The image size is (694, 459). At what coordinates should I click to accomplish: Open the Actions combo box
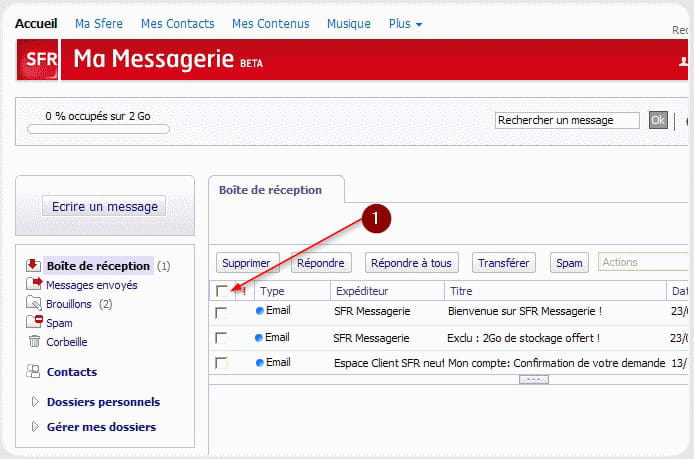coord(643,262)
